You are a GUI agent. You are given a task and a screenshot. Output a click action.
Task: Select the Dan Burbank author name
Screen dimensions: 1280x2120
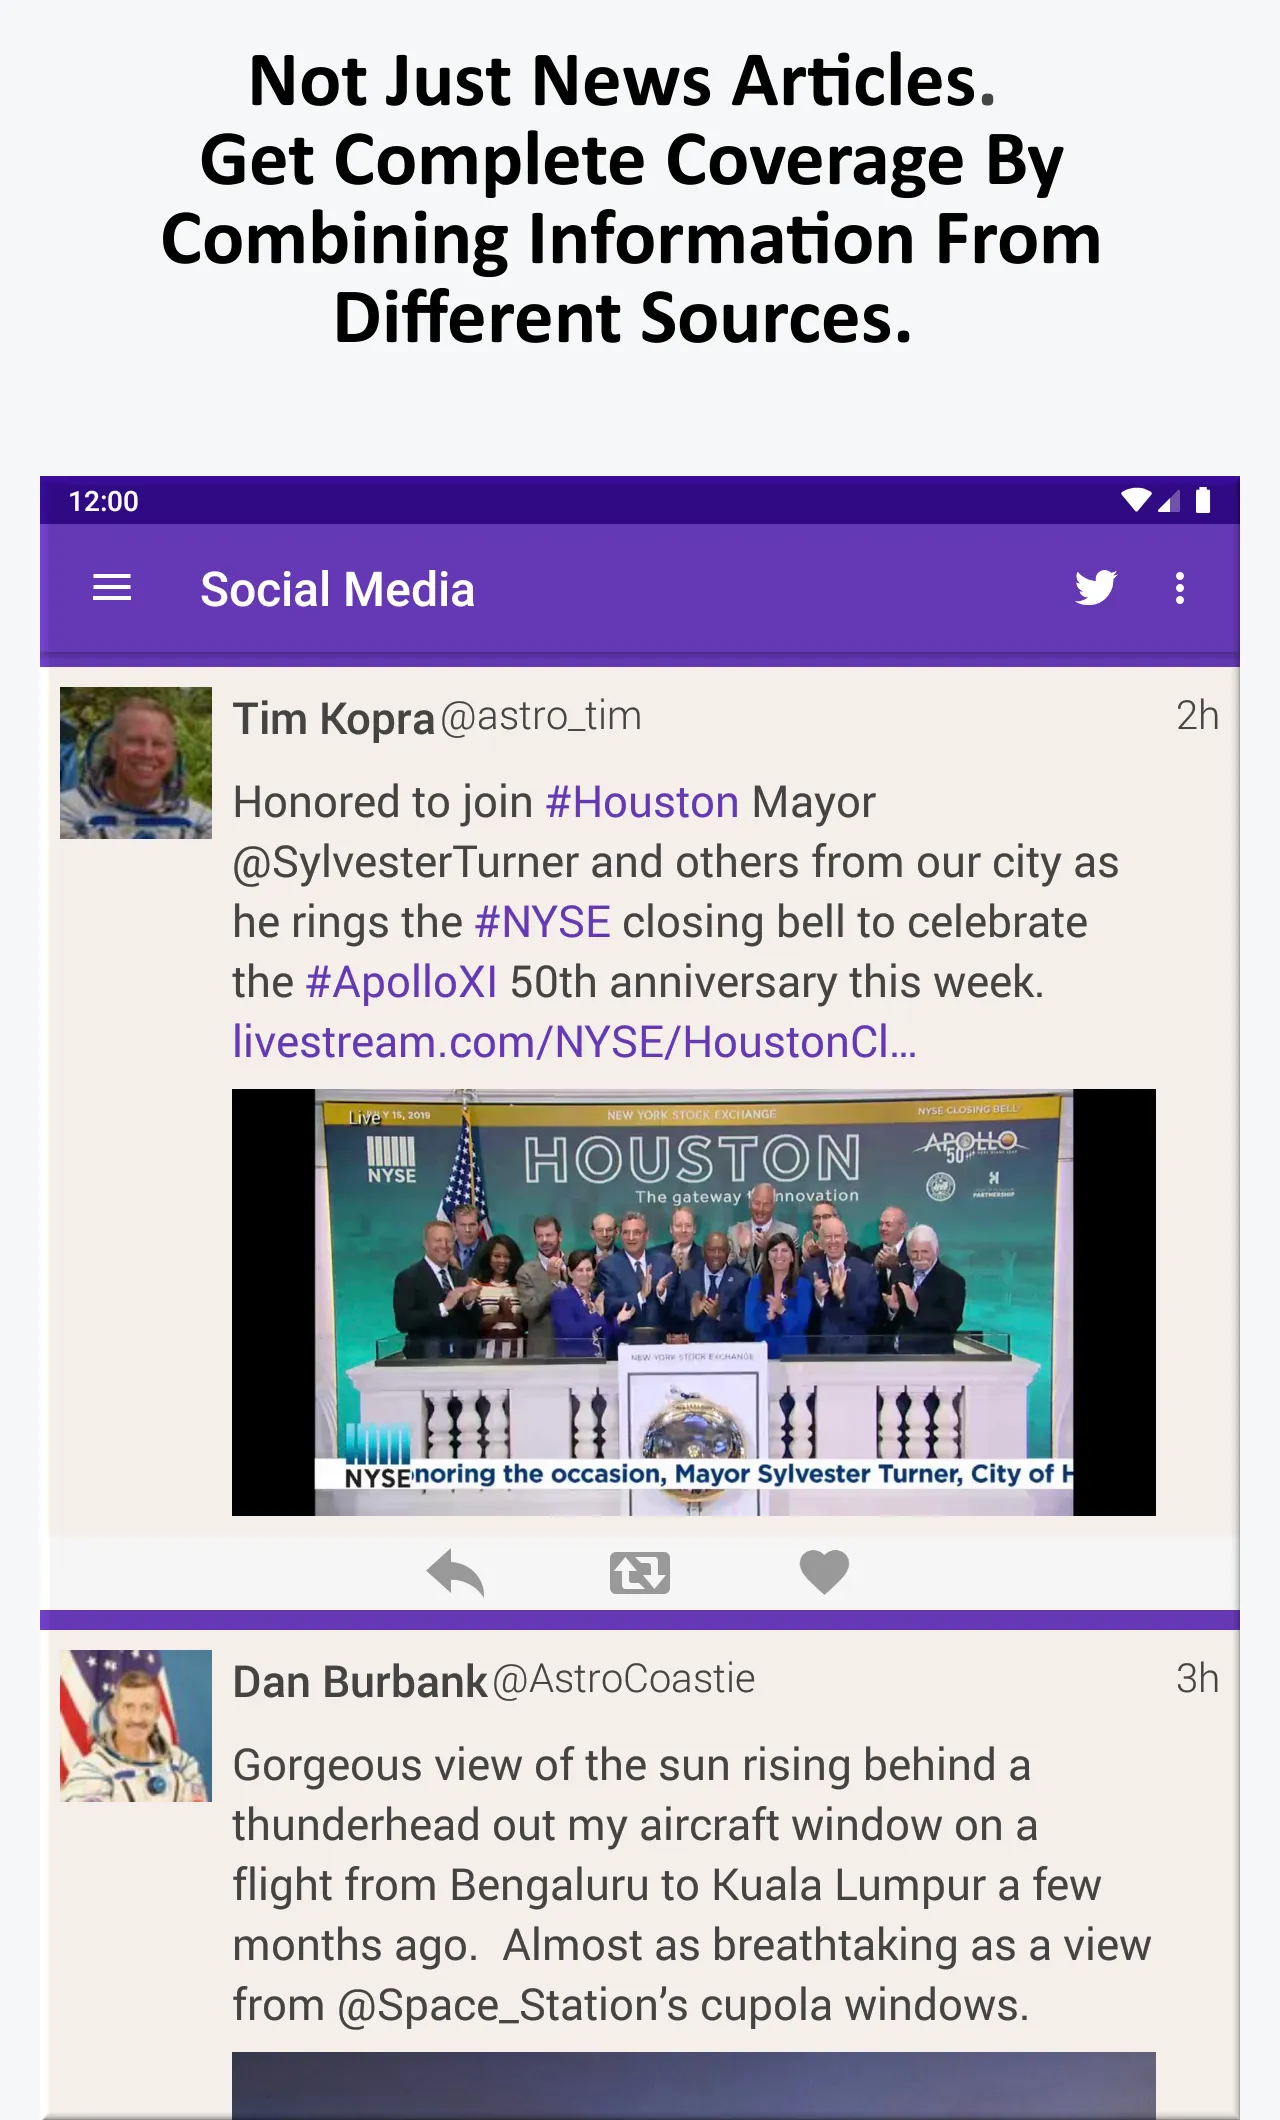point(360,1682)
